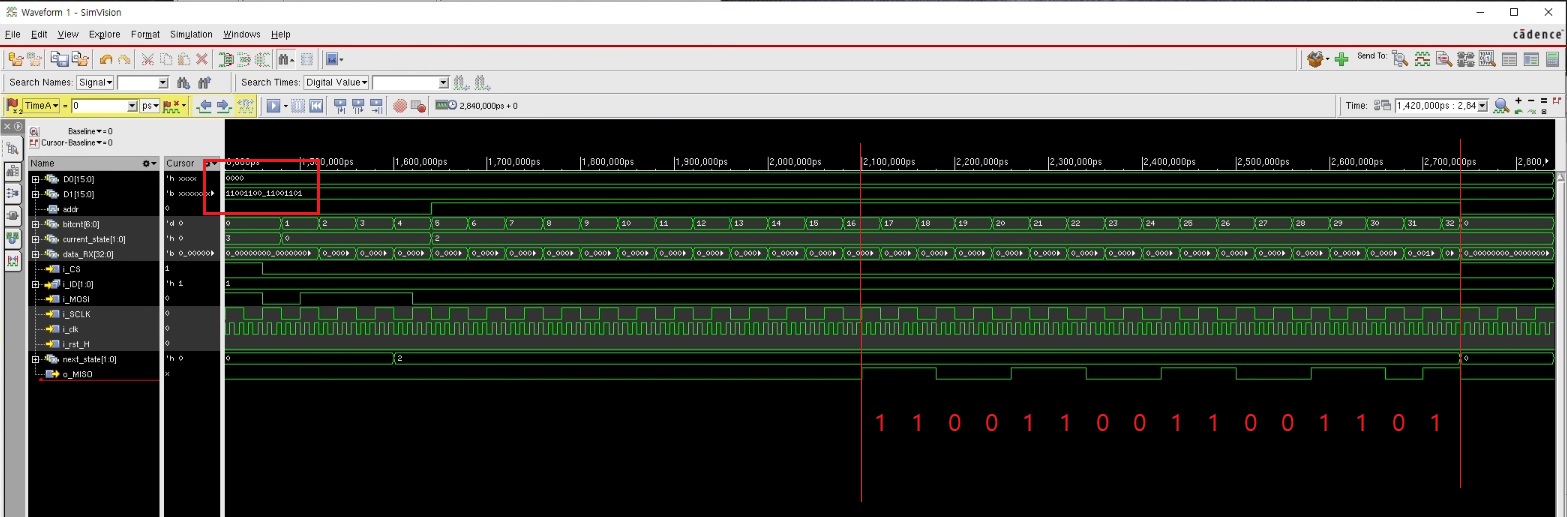Select the i_MOSI signal row
1567x517 pixels.
pyautogui.click(x=93, y=299)
